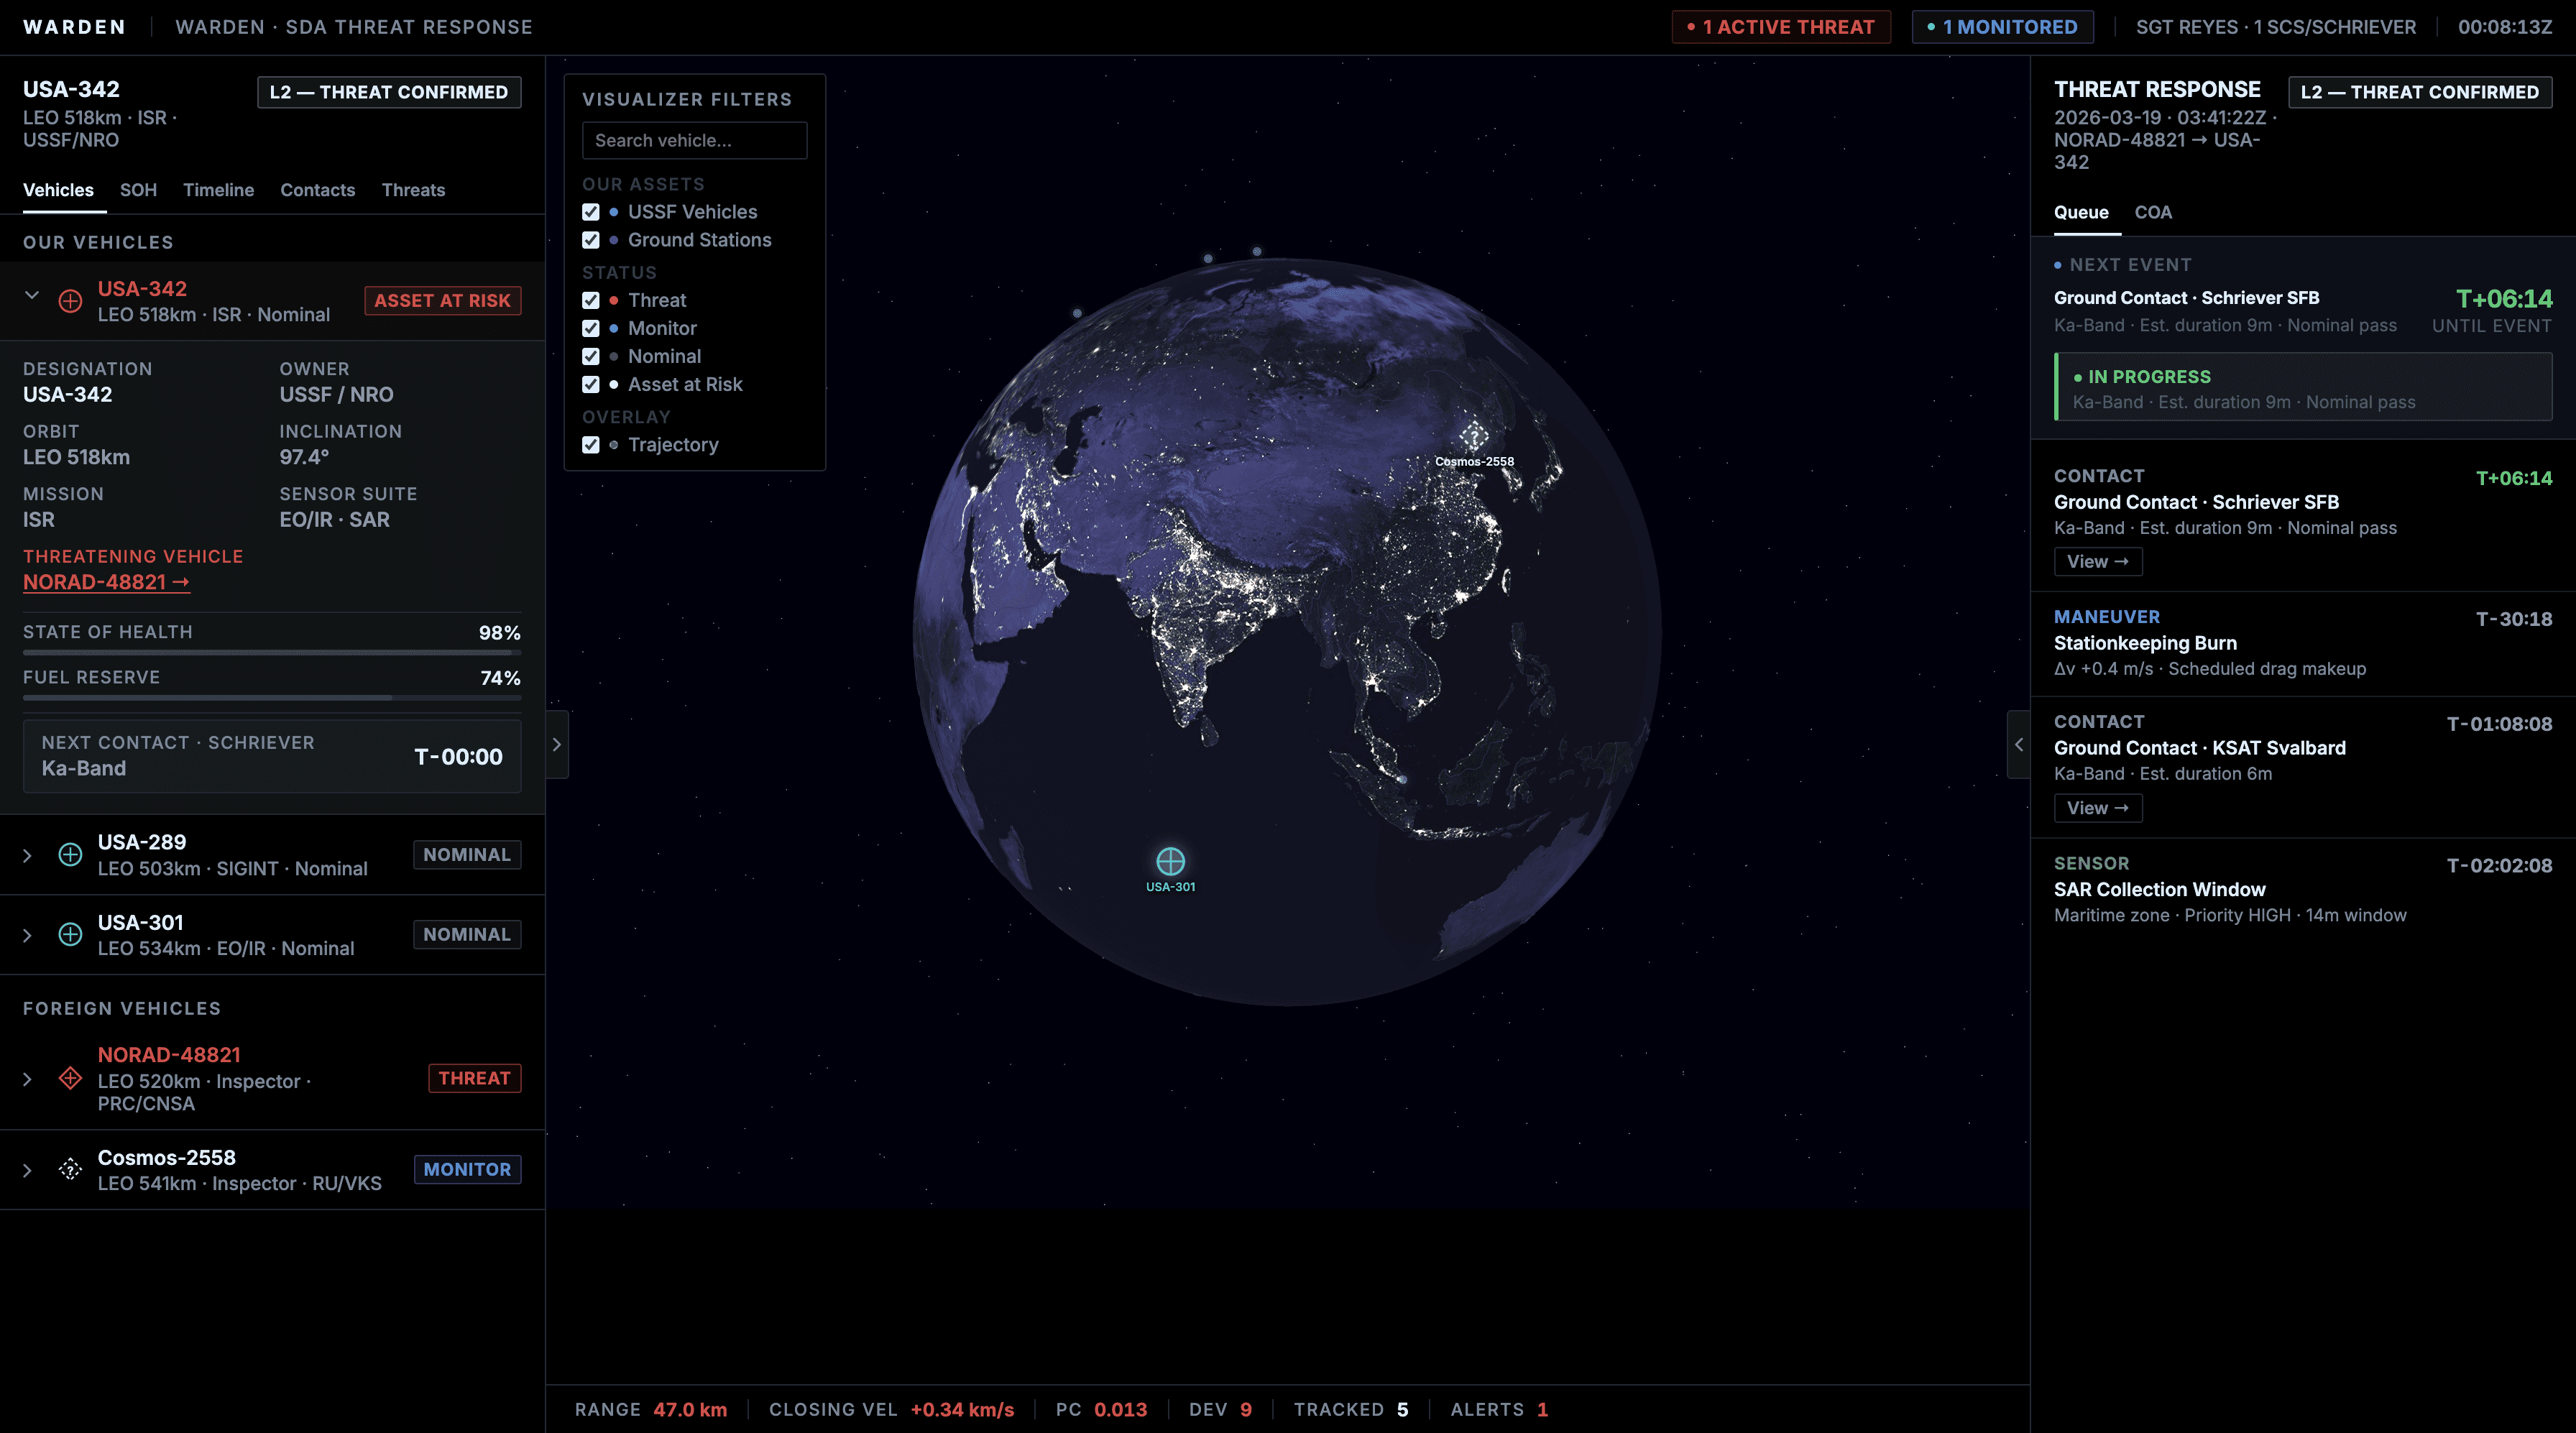Click the USA-342 crosshair satellite icon
Viewport: 2576px width, 1433px height.
click(70, 301)
